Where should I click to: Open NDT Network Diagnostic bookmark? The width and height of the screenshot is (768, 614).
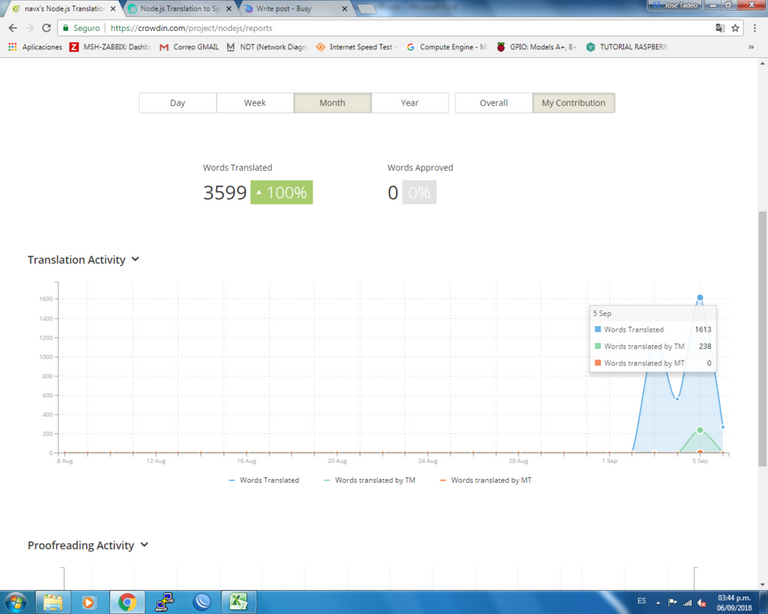point(266,47)
